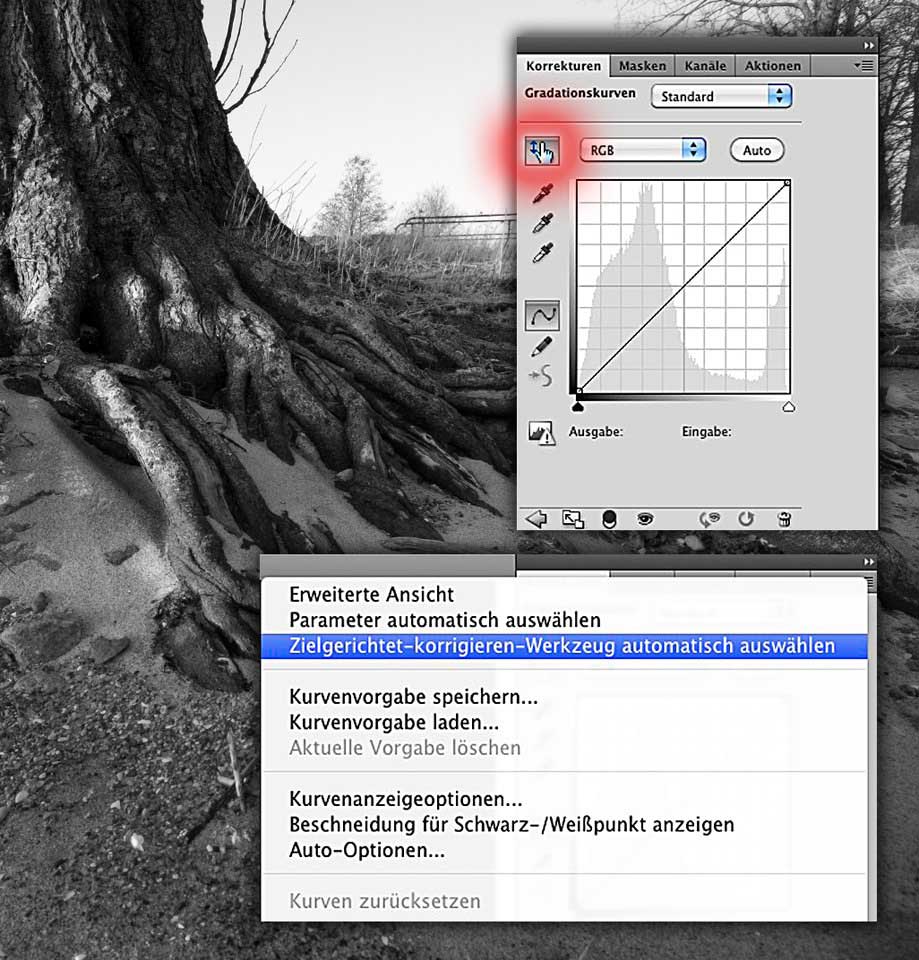Viewport: 919px width, 960px height.
Task: Click the Gradationskurven heading
Action: (580, 93)
